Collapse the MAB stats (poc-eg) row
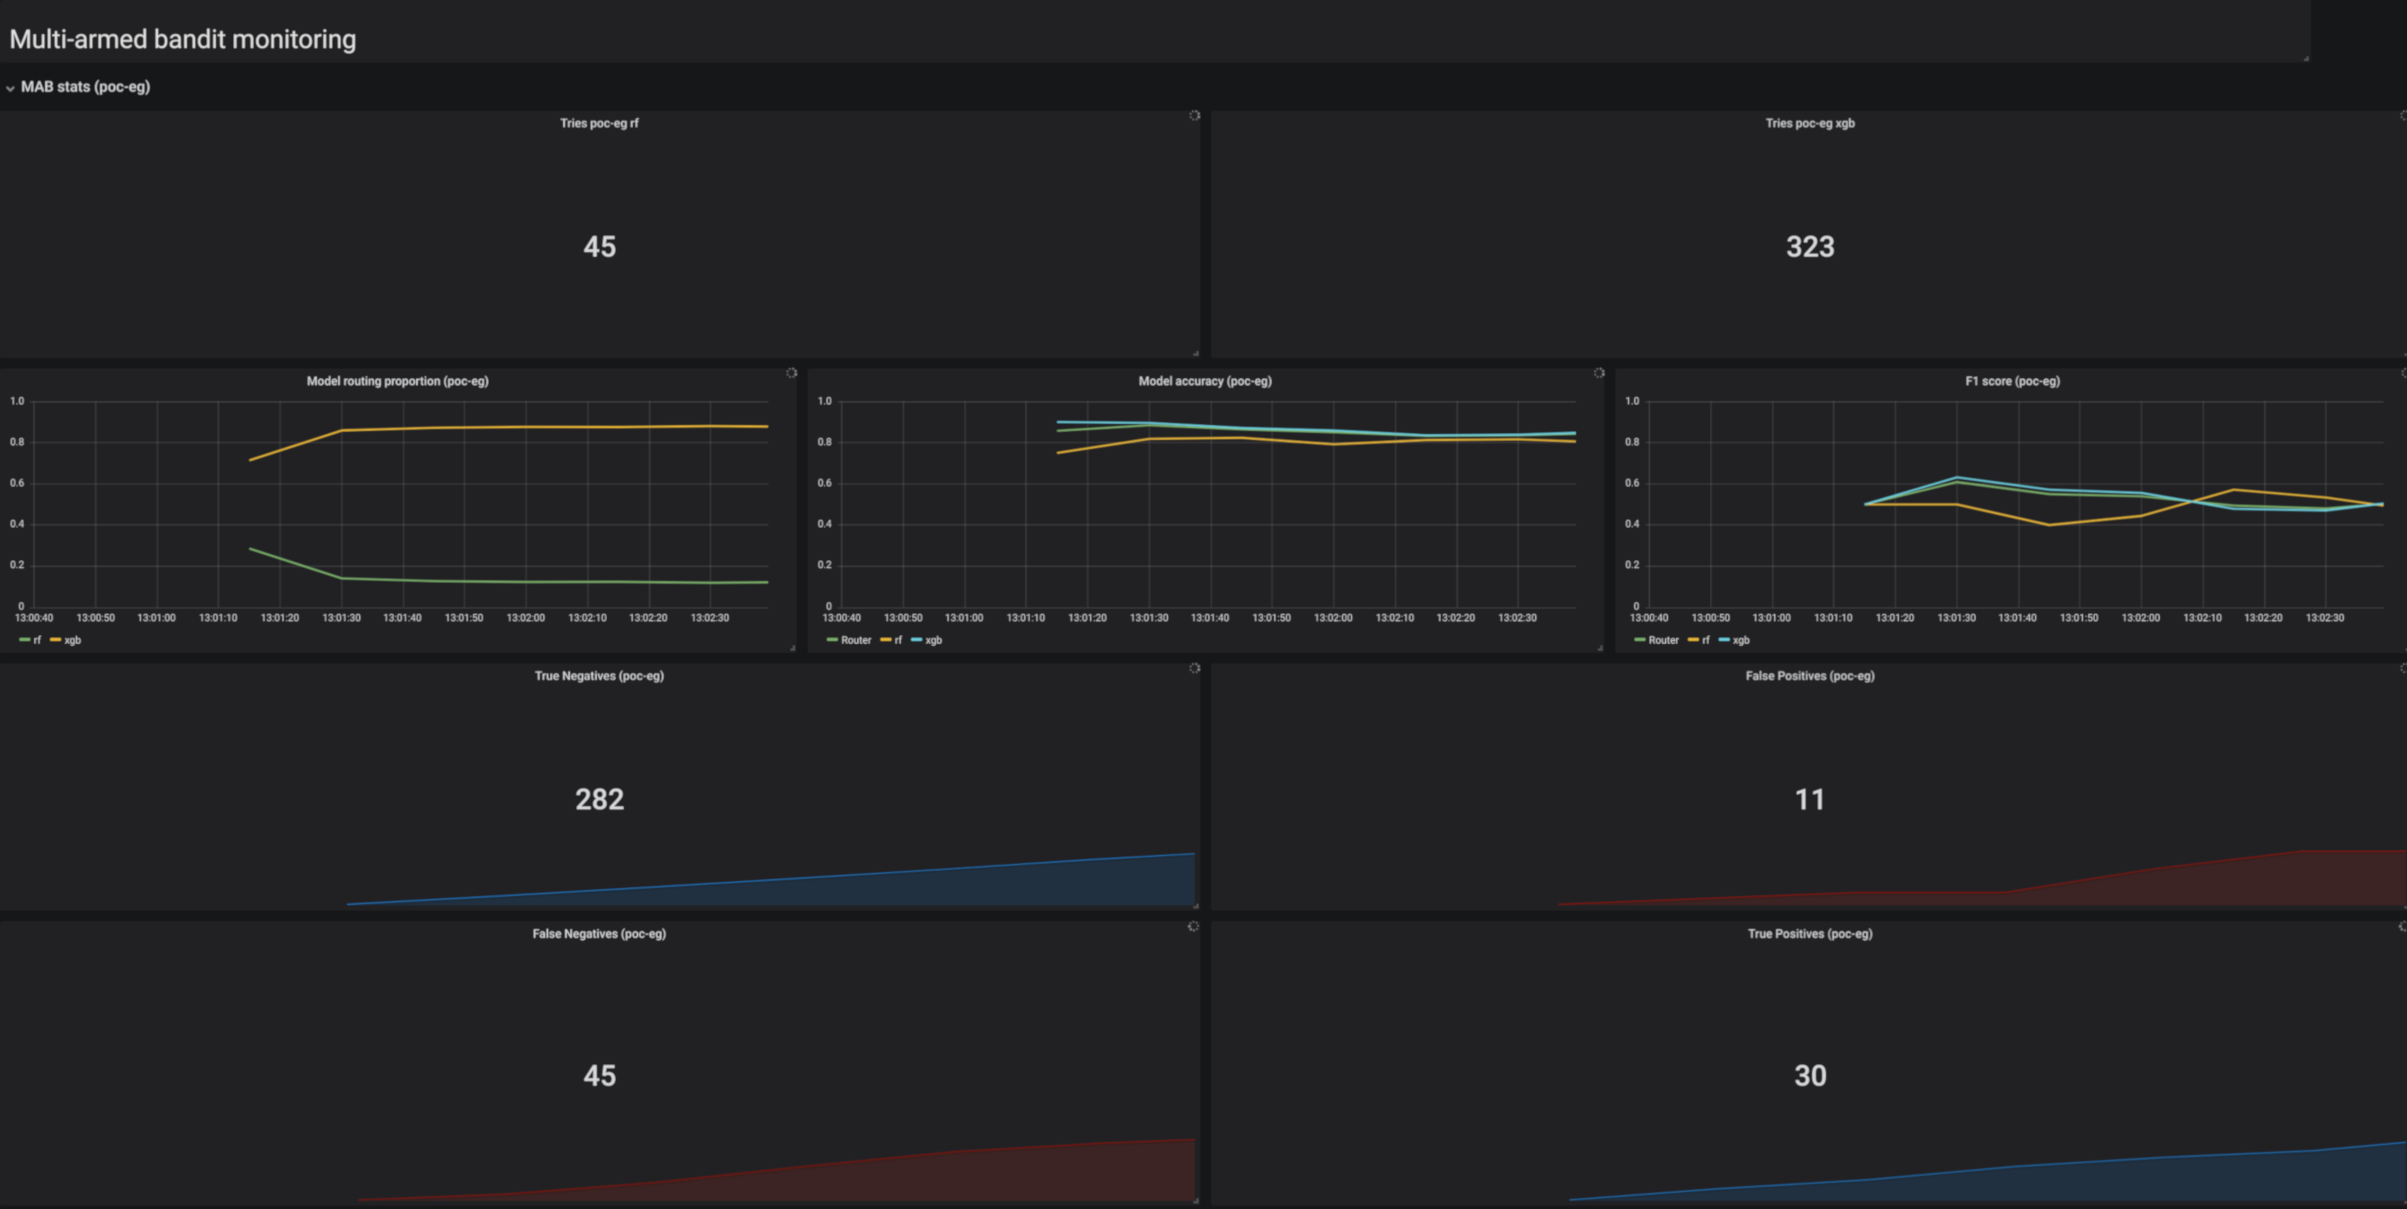Image resolution: width=2407 pixels, height=1209 pixels. click(10, 88)
